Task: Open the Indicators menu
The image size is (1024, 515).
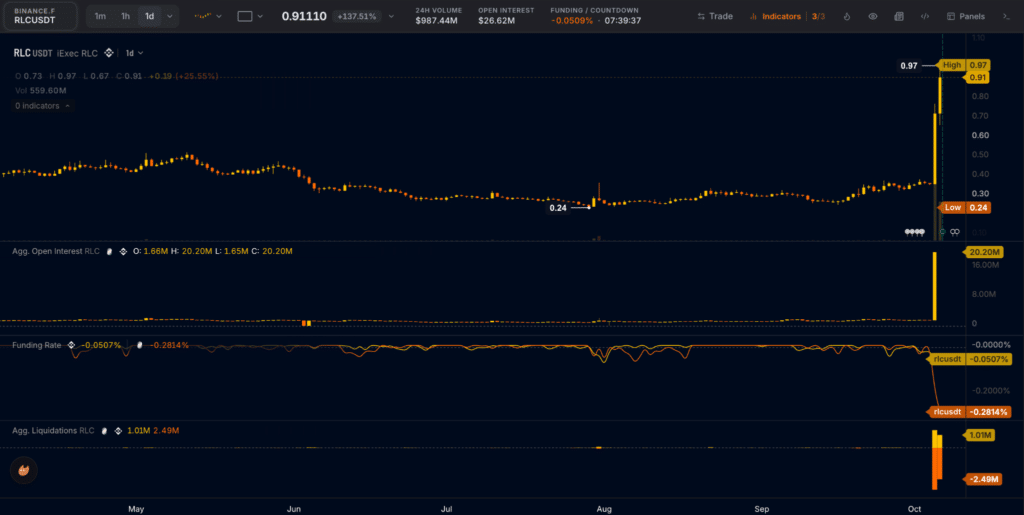Action: (775, 16)
